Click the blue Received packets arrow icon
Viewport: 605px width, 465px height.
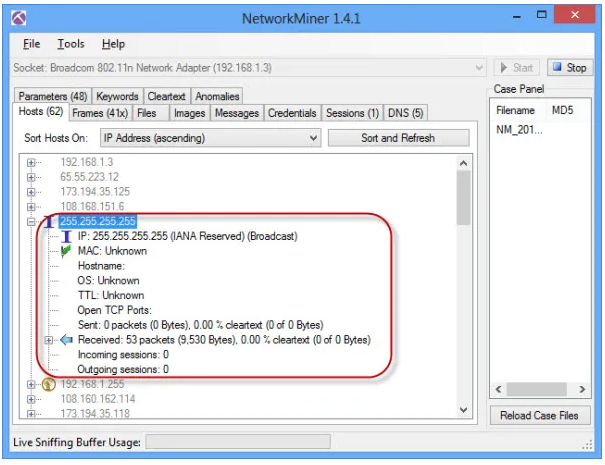coord(67,340)
